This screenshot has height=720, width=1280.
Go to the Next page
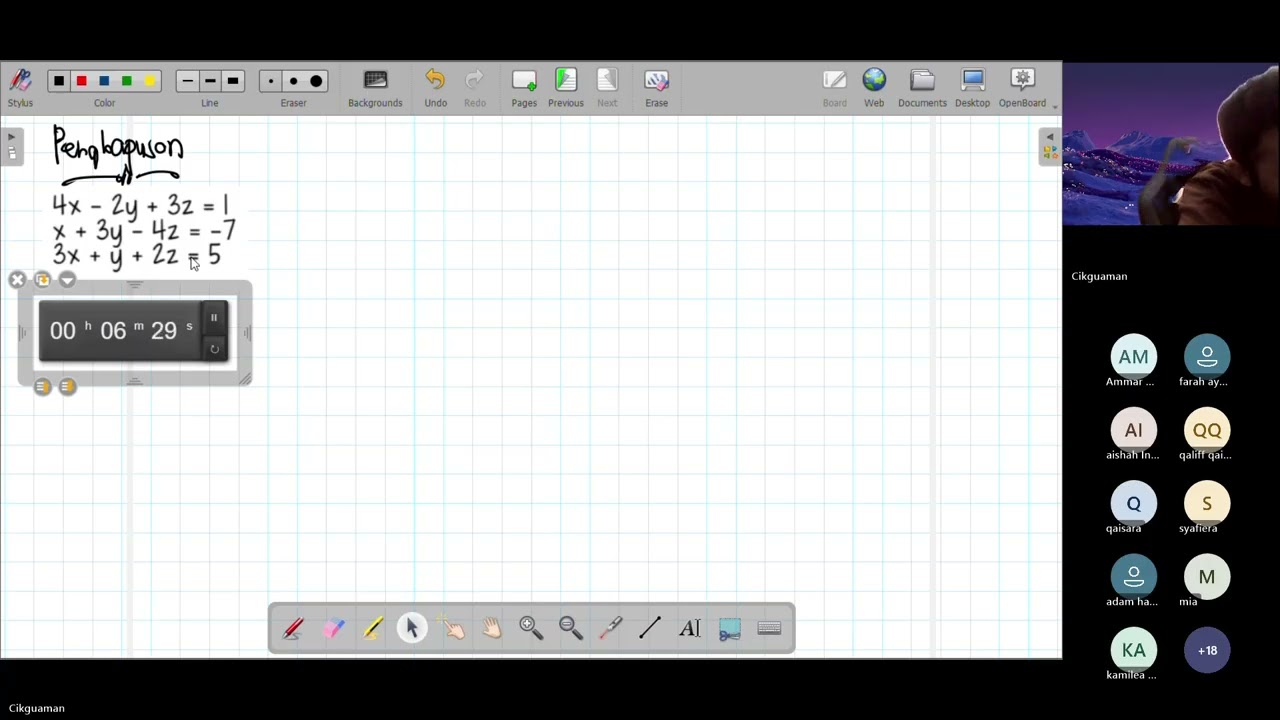coord(607,87)
